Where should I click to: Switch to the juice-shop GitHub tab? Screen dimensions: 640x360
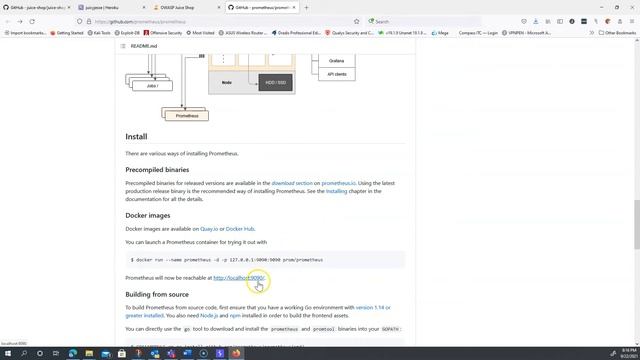[x=37, y=7]
